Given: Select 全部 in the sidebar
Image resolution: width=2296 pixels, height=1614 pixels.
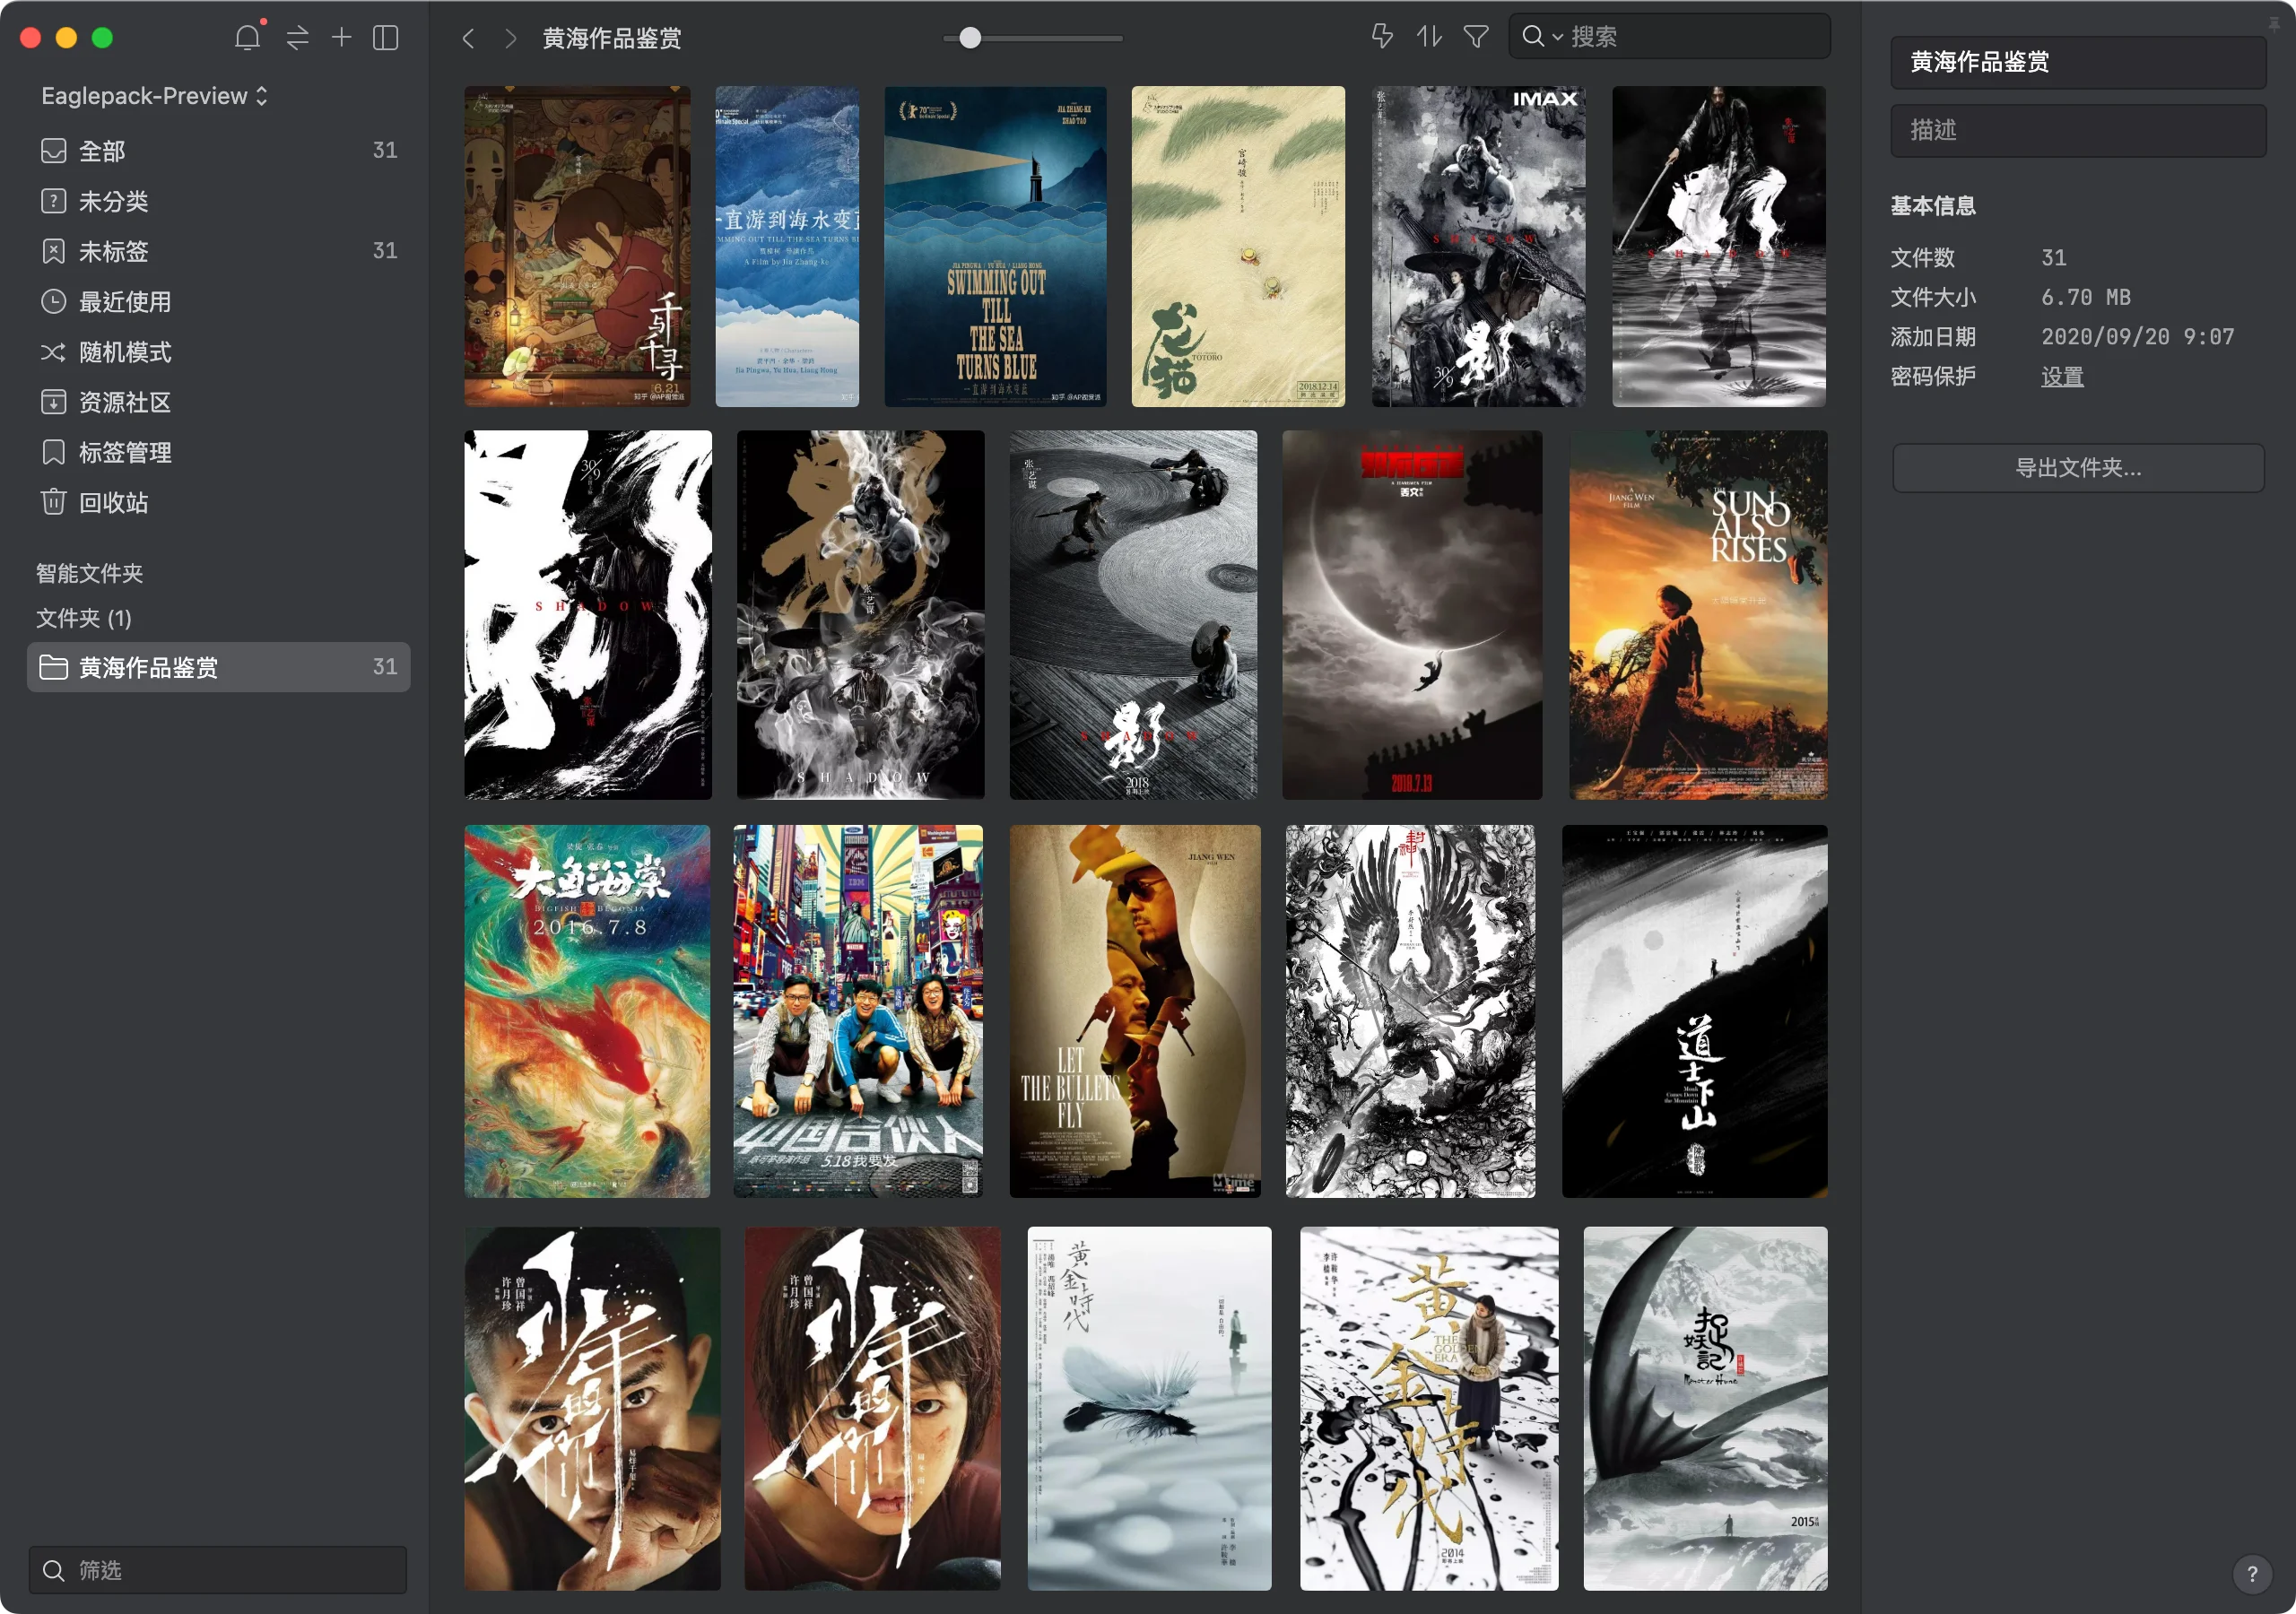Looking at the screenshot, I should point(218,150).
